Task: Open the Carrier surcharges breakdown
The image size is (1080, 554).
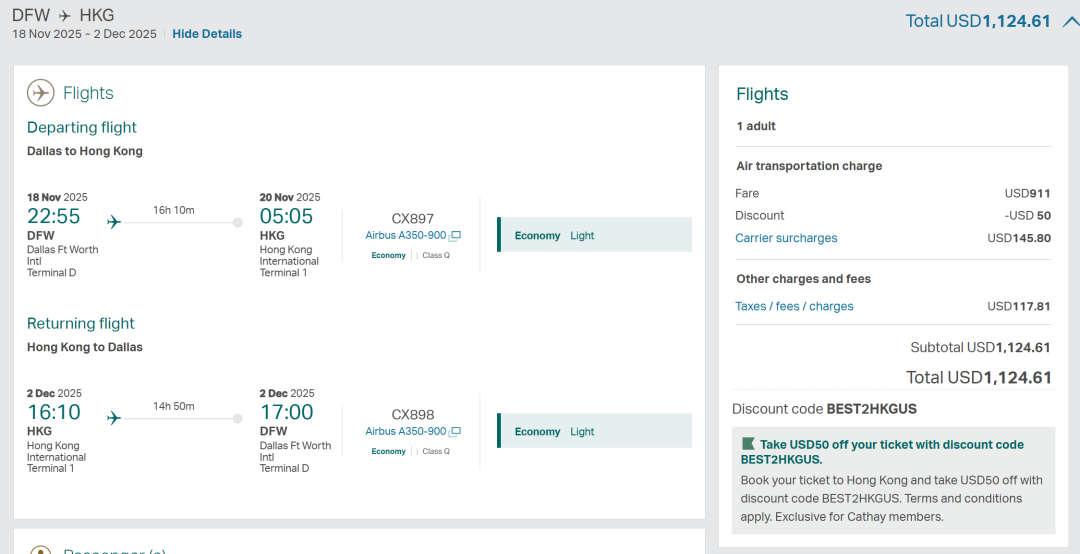Action: 786,238
